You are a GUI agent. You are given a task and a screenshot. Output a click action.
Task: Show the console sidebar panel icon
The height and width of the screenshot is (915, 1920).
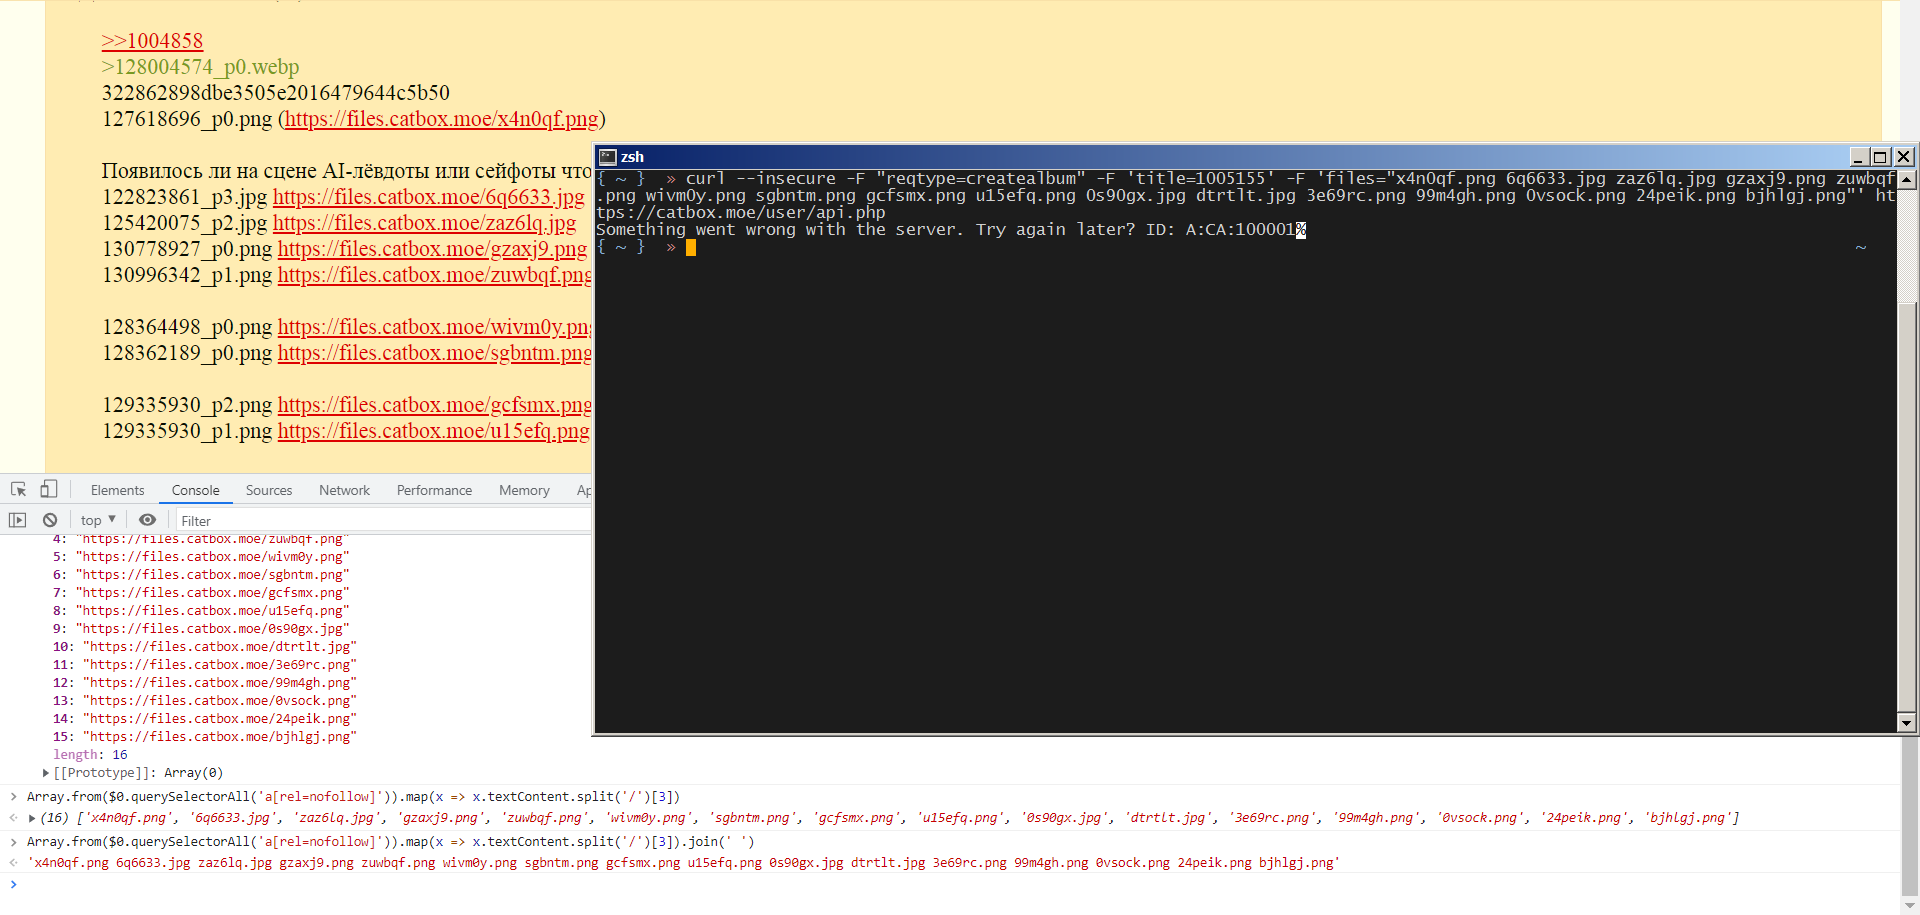pos(17,520)
